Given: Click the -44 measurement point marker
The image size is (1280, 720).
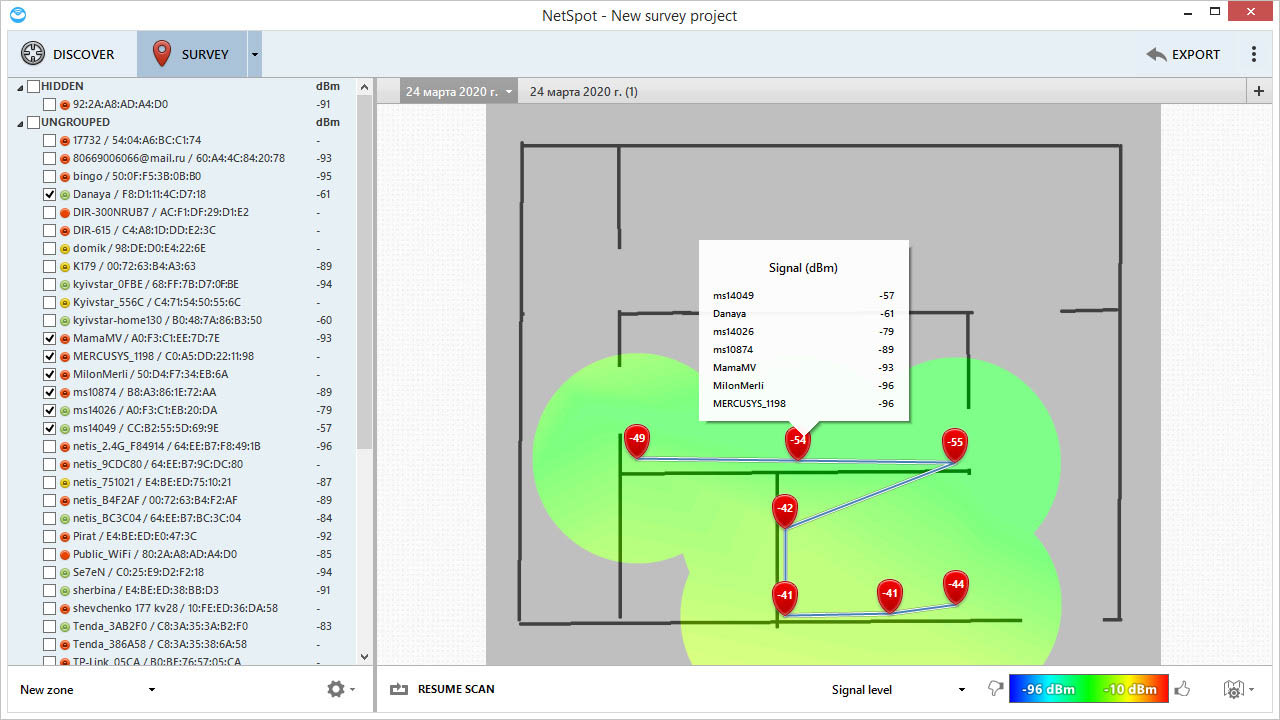Looking at the screenshot, I should coord(956,586).
